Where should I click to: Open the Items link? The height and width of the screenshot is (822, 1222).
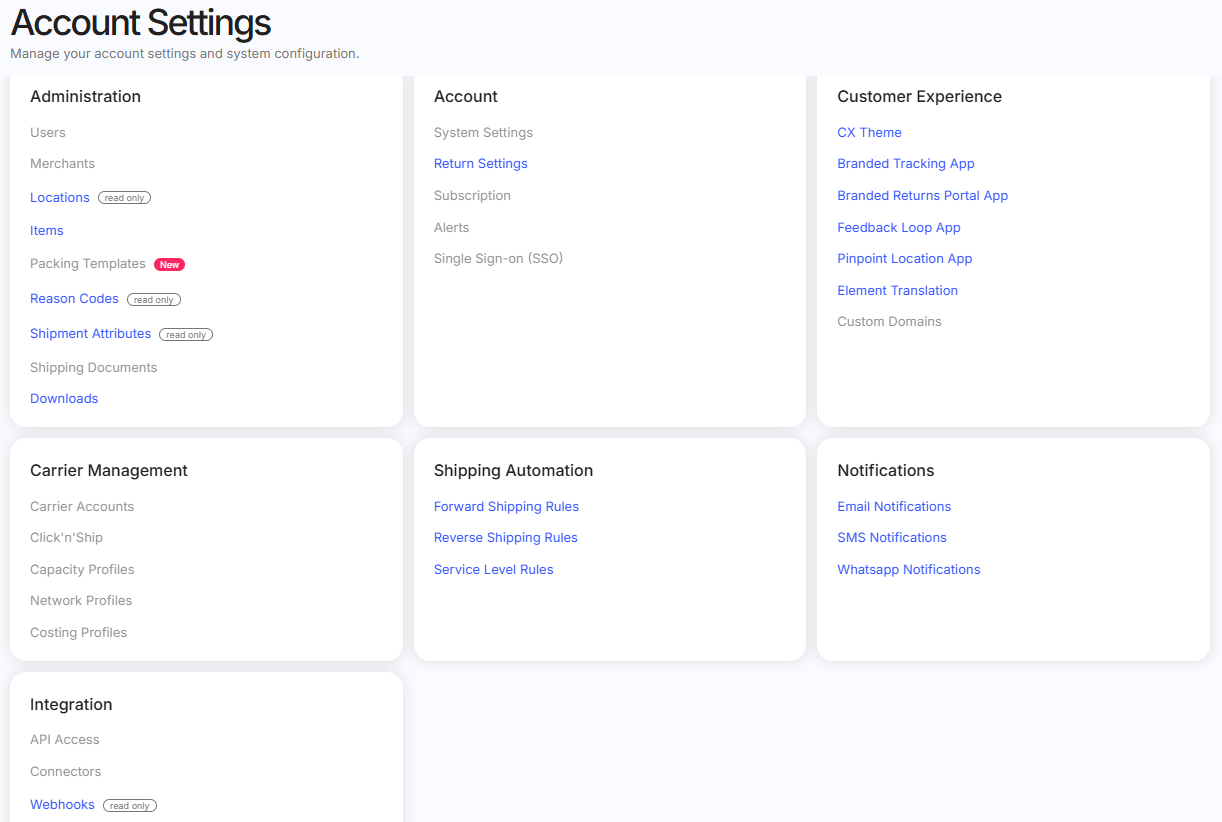tap(47, 231)
